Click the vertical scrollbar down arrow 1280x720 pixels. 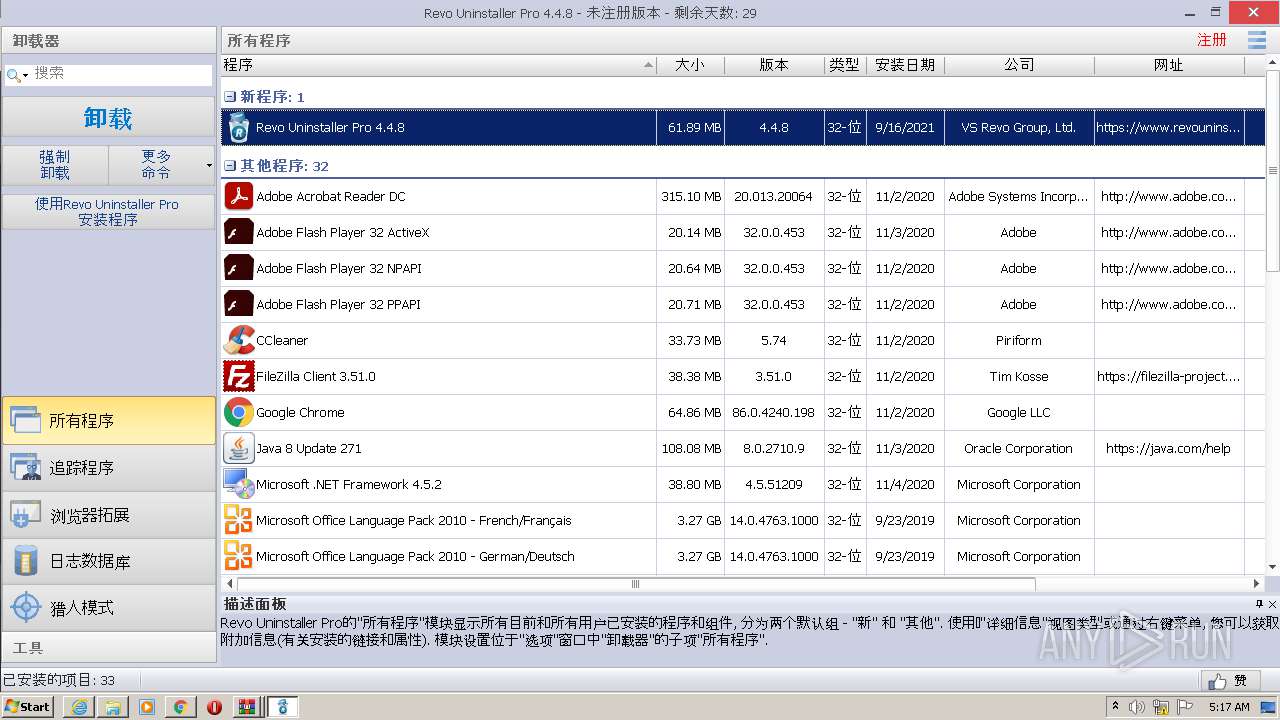point(1273,567)
